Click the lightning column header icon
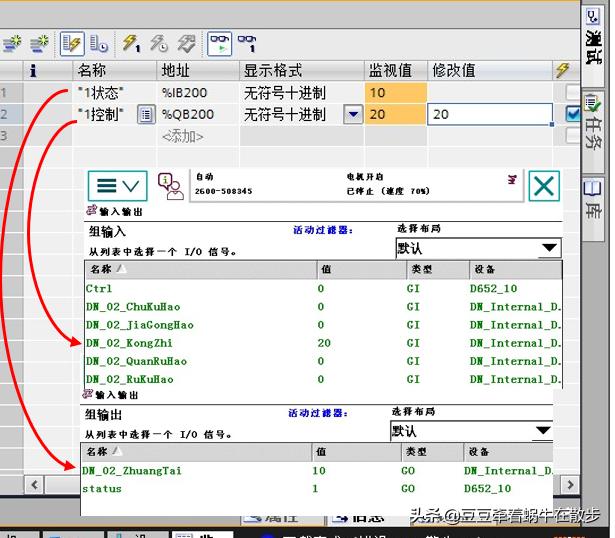This screenshot has width=615, height=538. click(562, 71)
